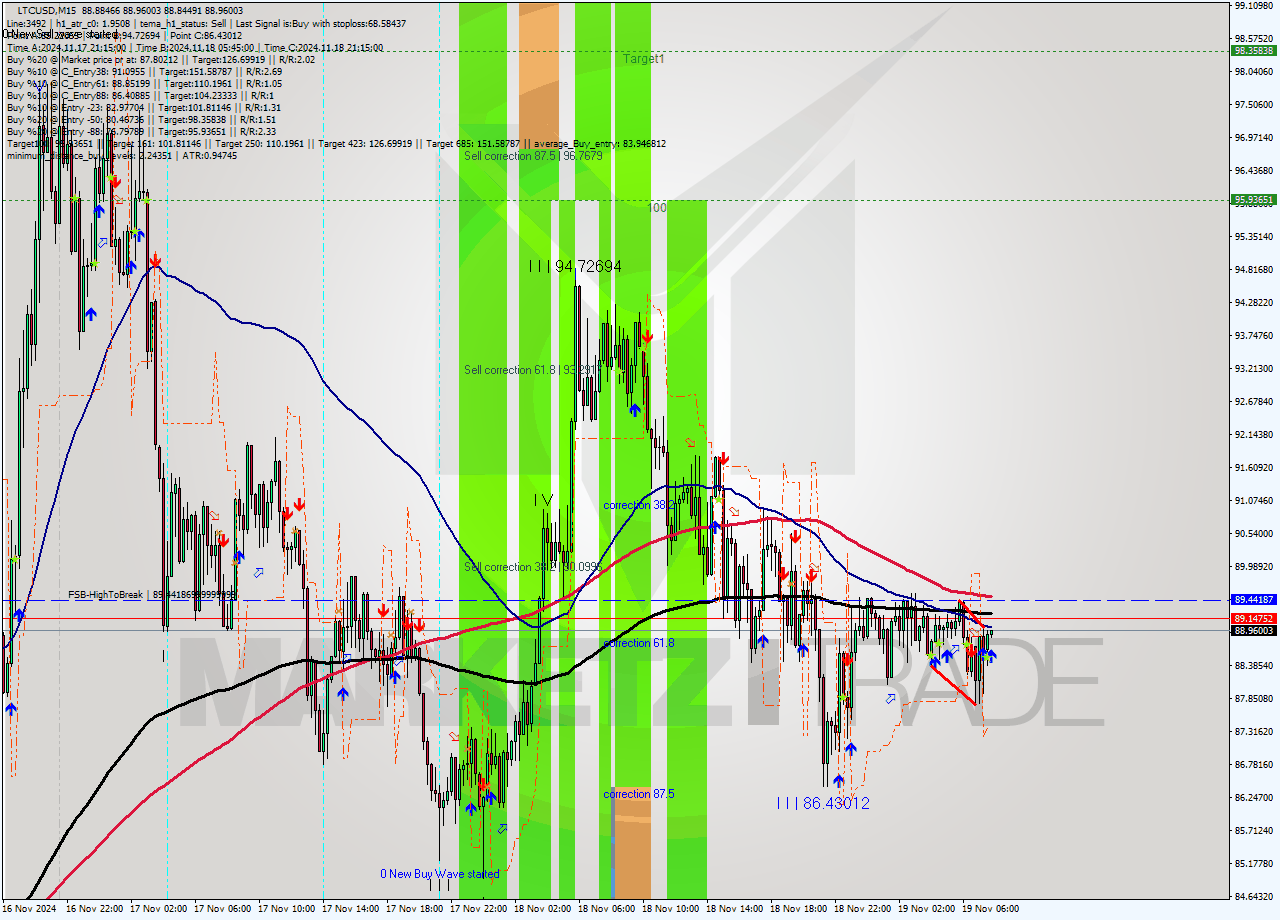Click the '17 Nov 06:00' time axis label

[x=222, y=909]
